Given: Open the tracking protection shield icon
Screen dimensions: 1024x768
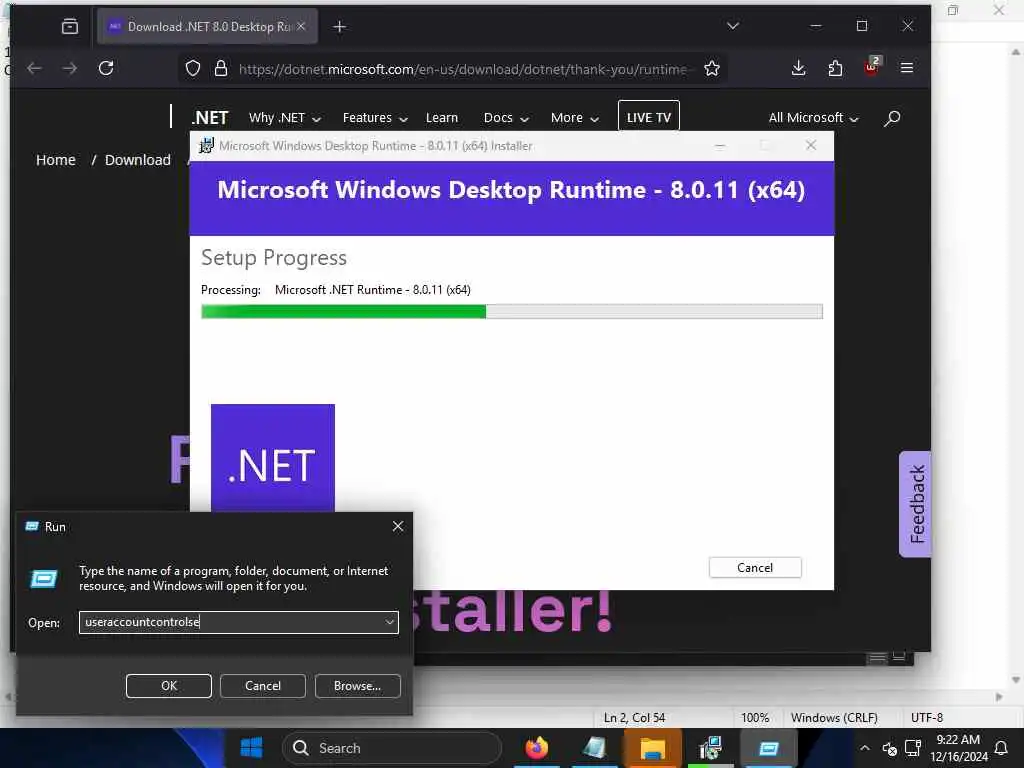Looking at the screenshot, I should [193, 69].
